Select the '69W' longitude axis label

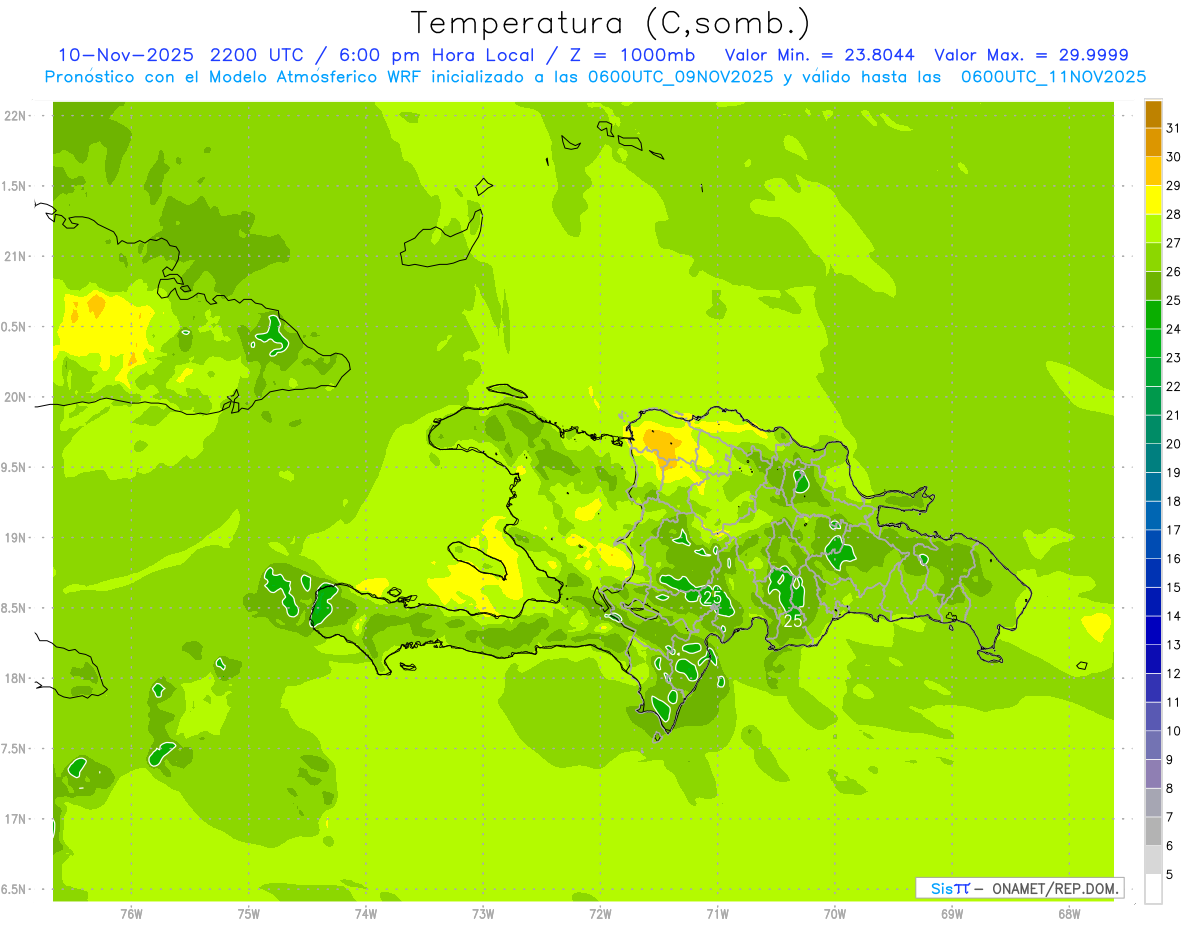pyautogui.click(x=952, y=915)
